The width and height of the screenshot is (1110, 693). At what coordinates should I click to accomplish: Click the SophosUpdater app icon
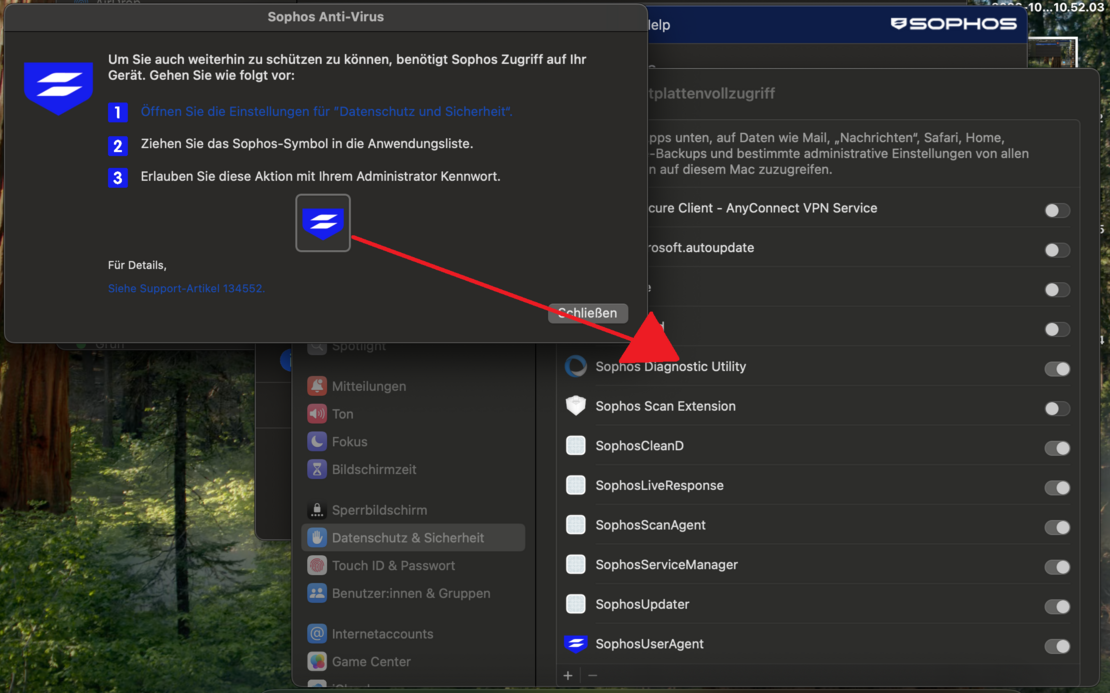click(576, 604)
